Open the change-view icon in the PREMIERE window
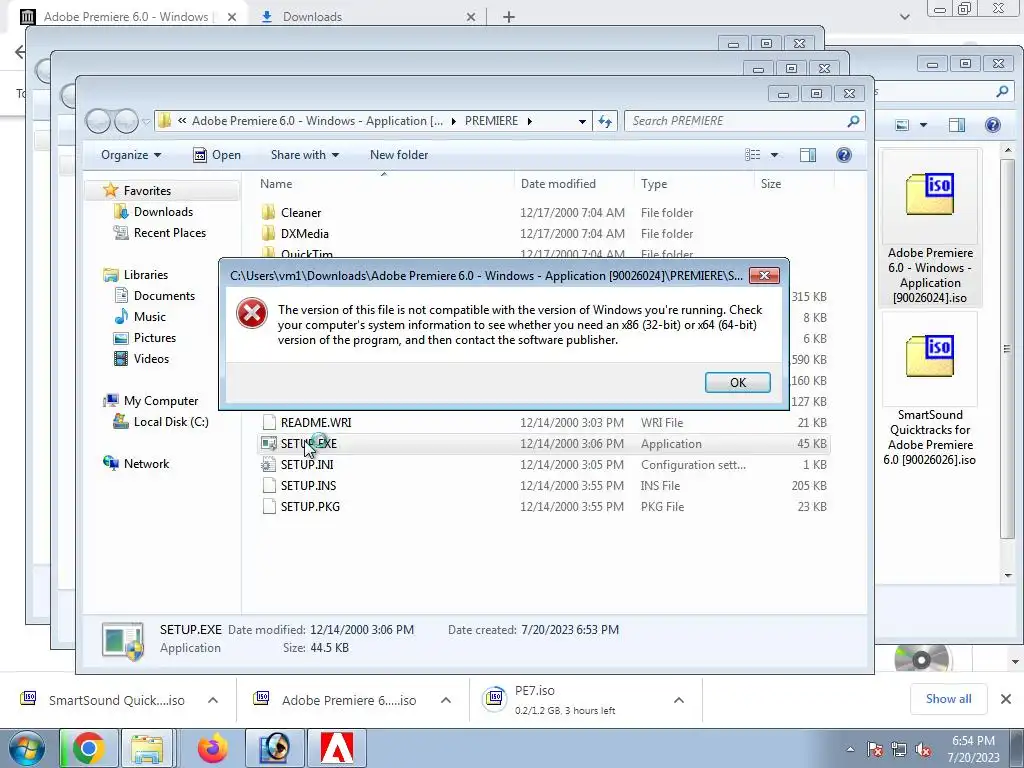The height and width of the screenshot is (768, 1024). [x=753, y=155]
